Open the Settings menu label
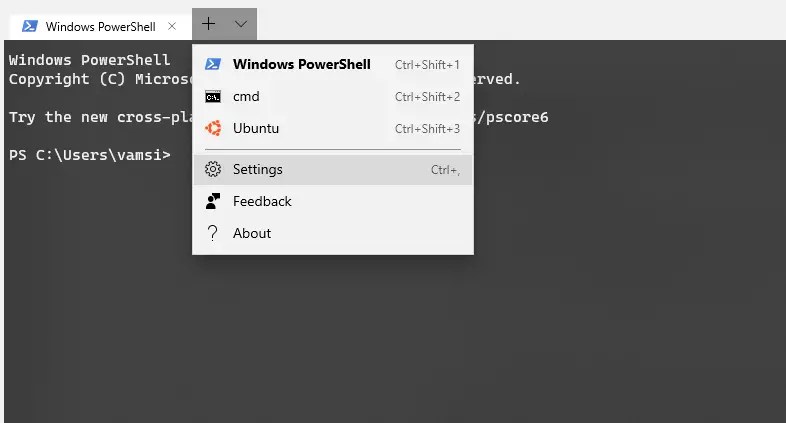The image size is (786, 423). [258, 169]
